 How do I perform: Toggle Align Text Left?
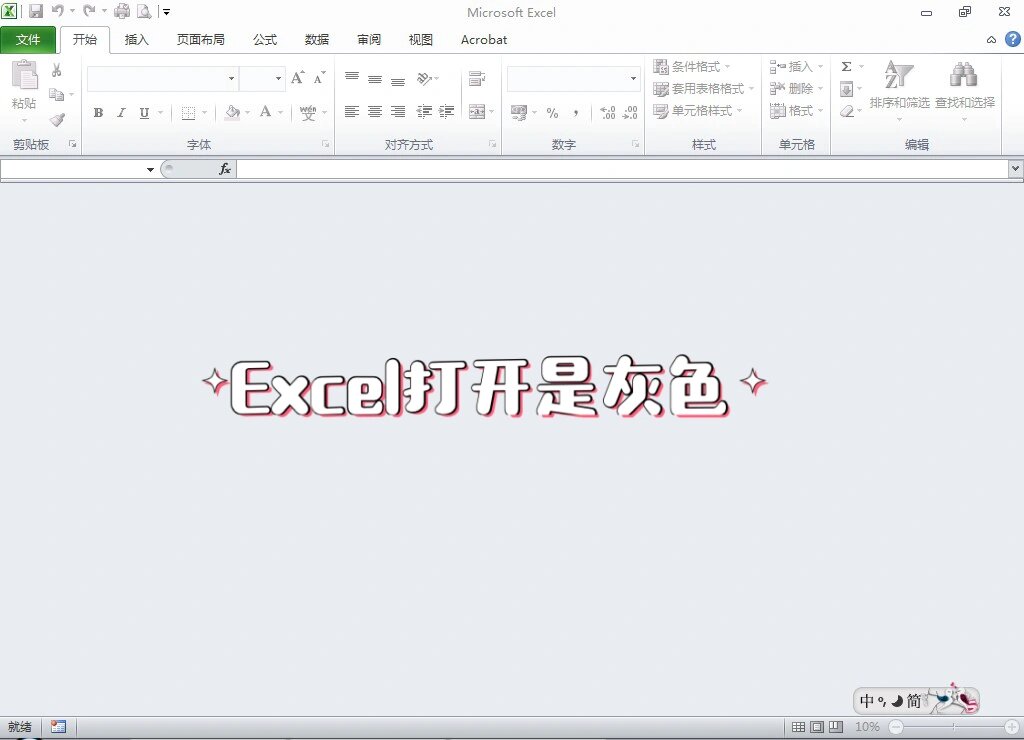(352, 112)
